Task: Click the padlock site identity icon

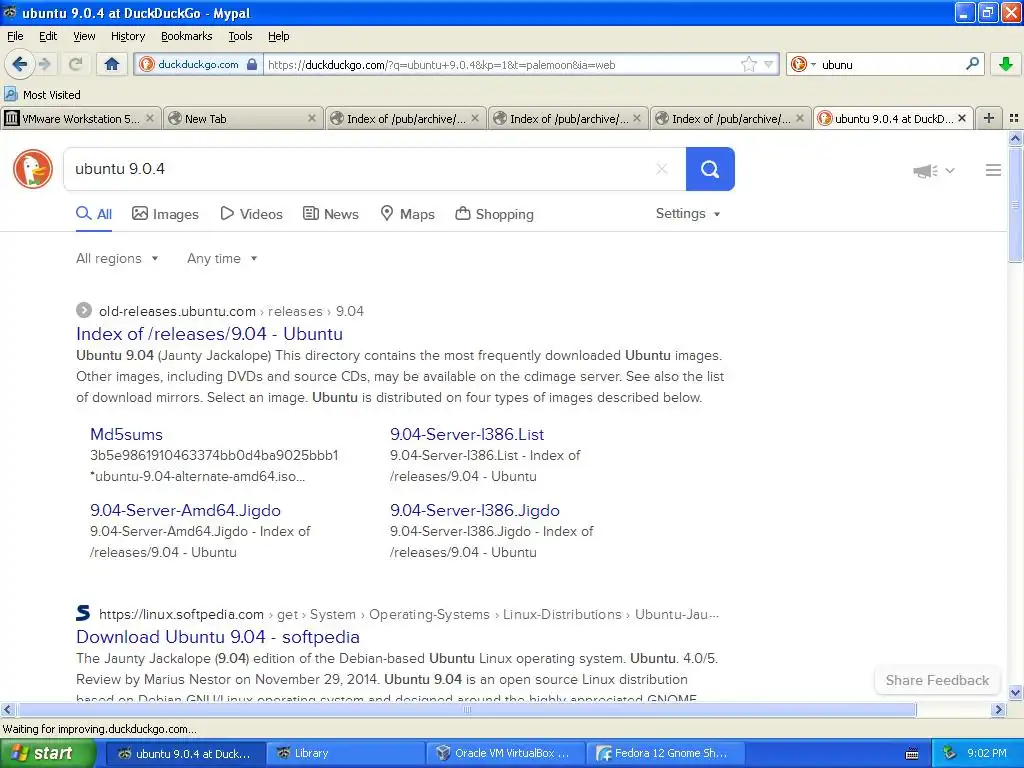Action: click(x=252, y=64)
